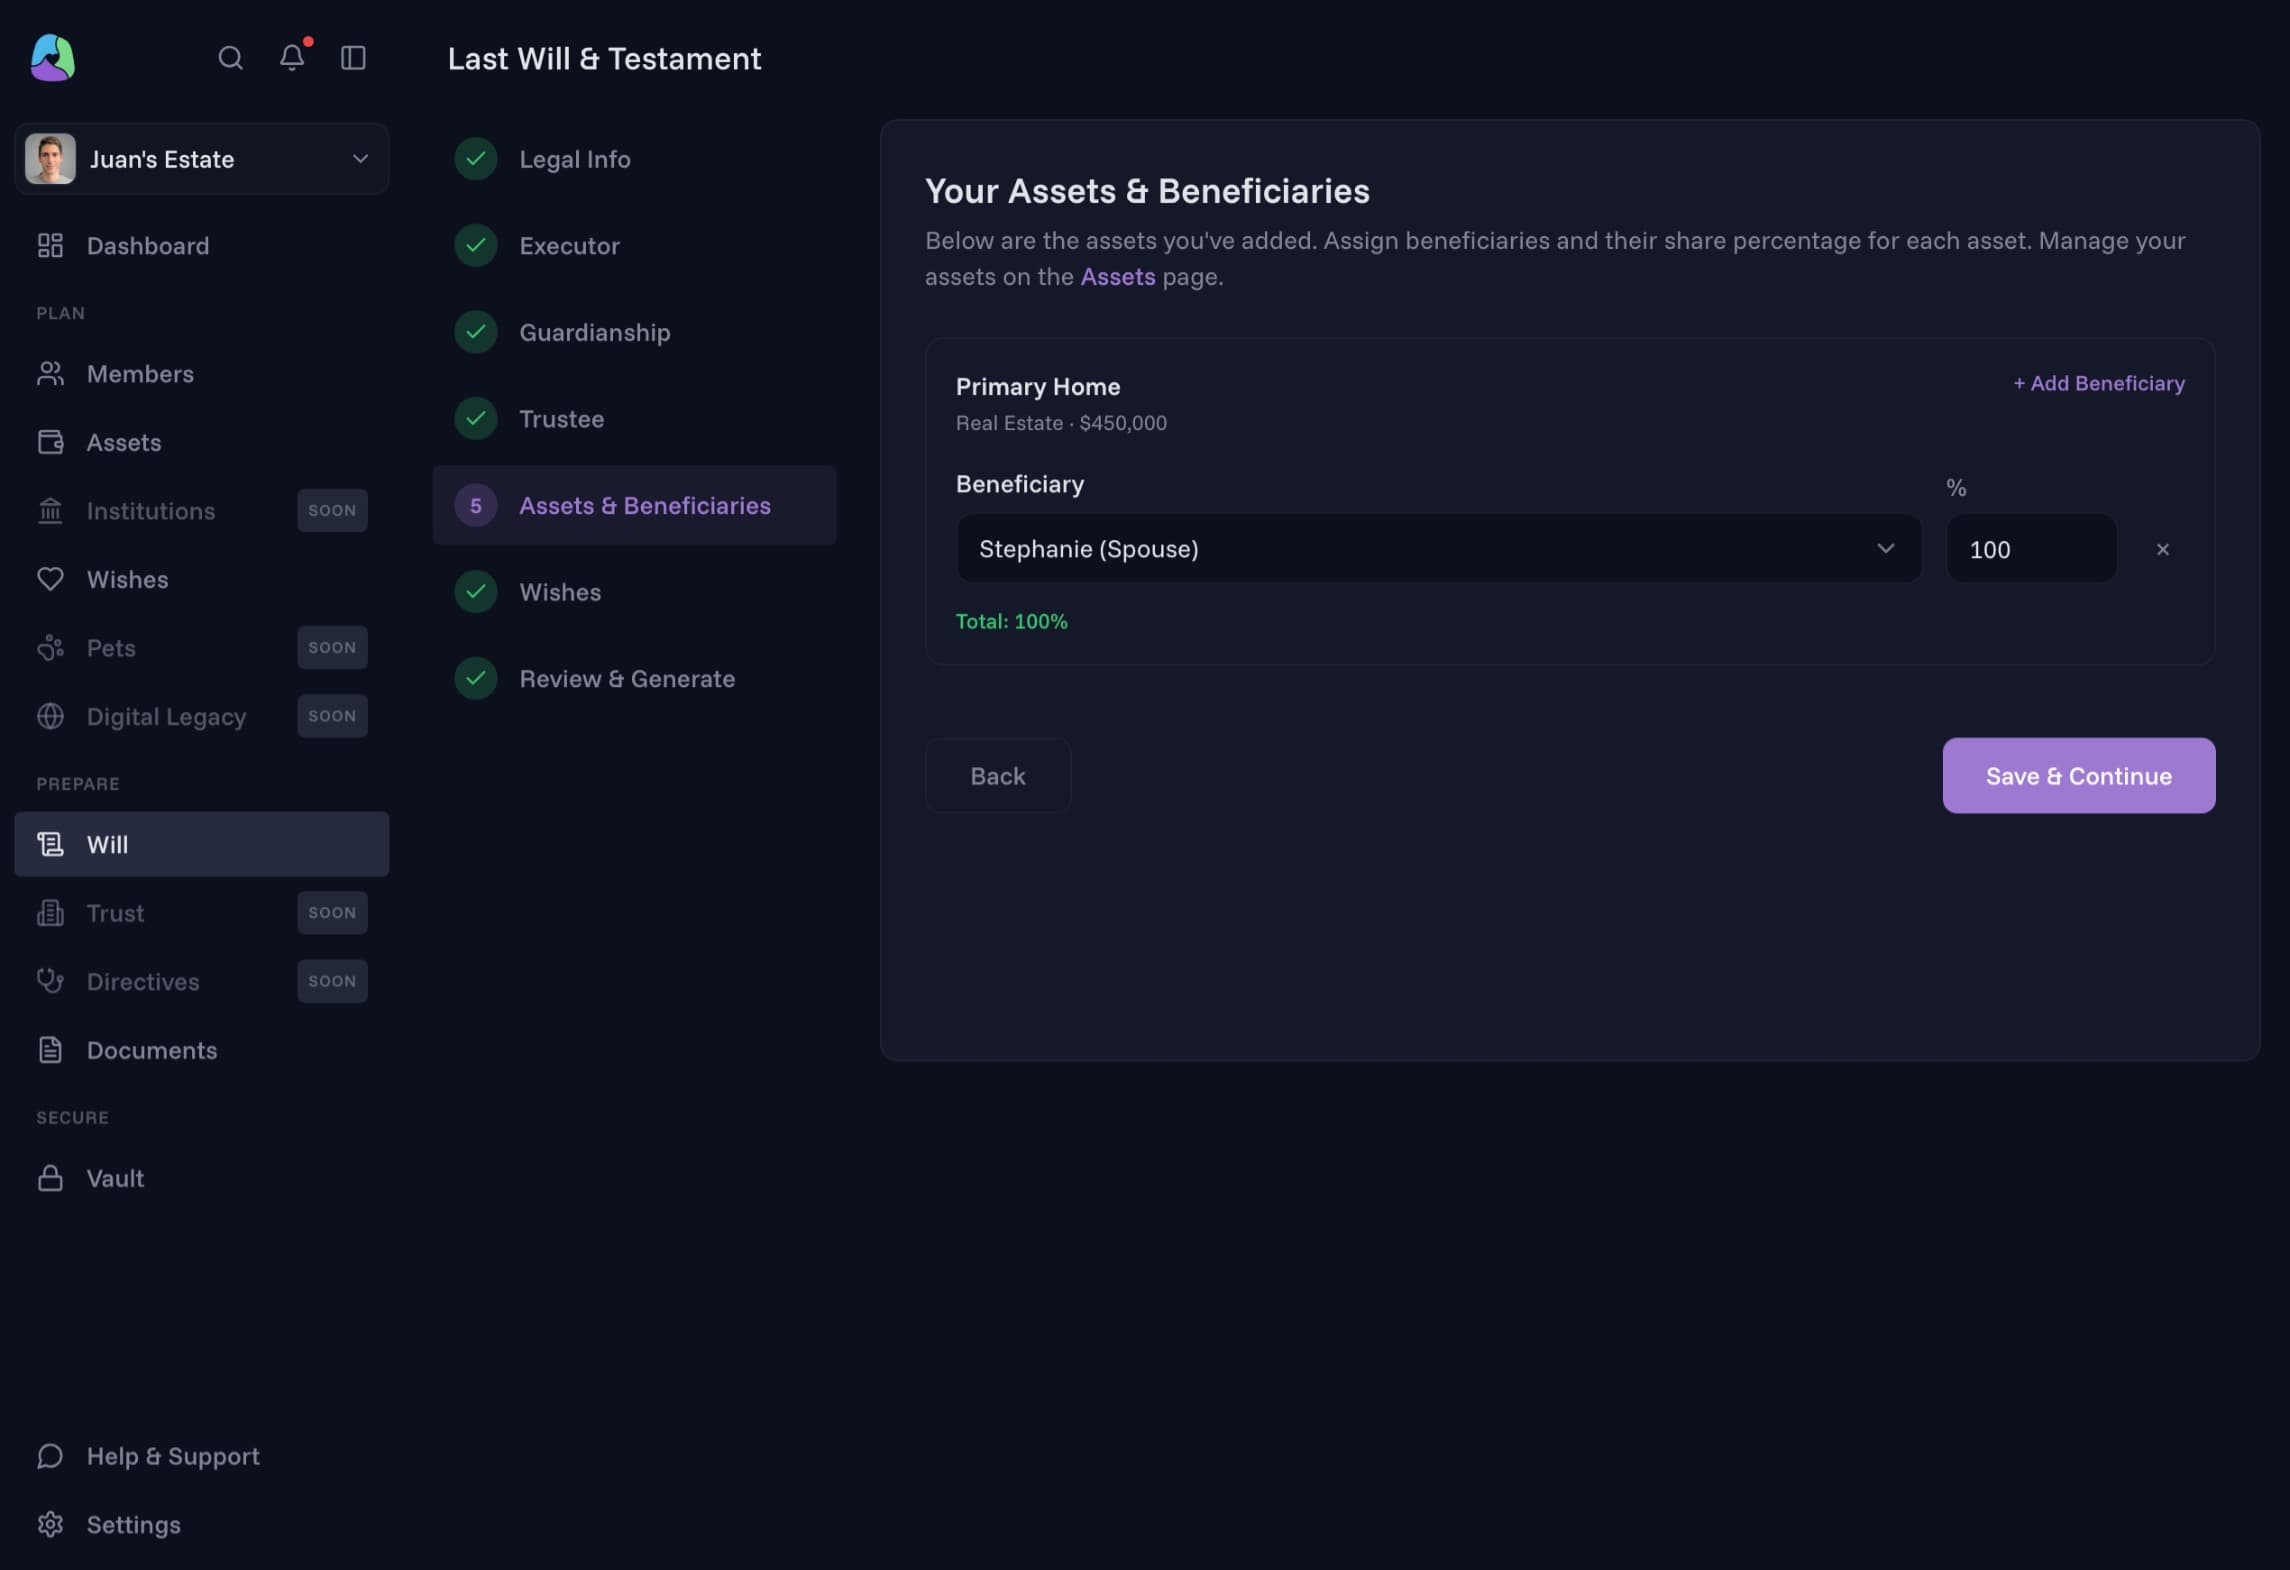Go to the Wishes step in wizard
Image resolution: width=2290 pixels, height=1570 pixels.
tap(634, 592)
